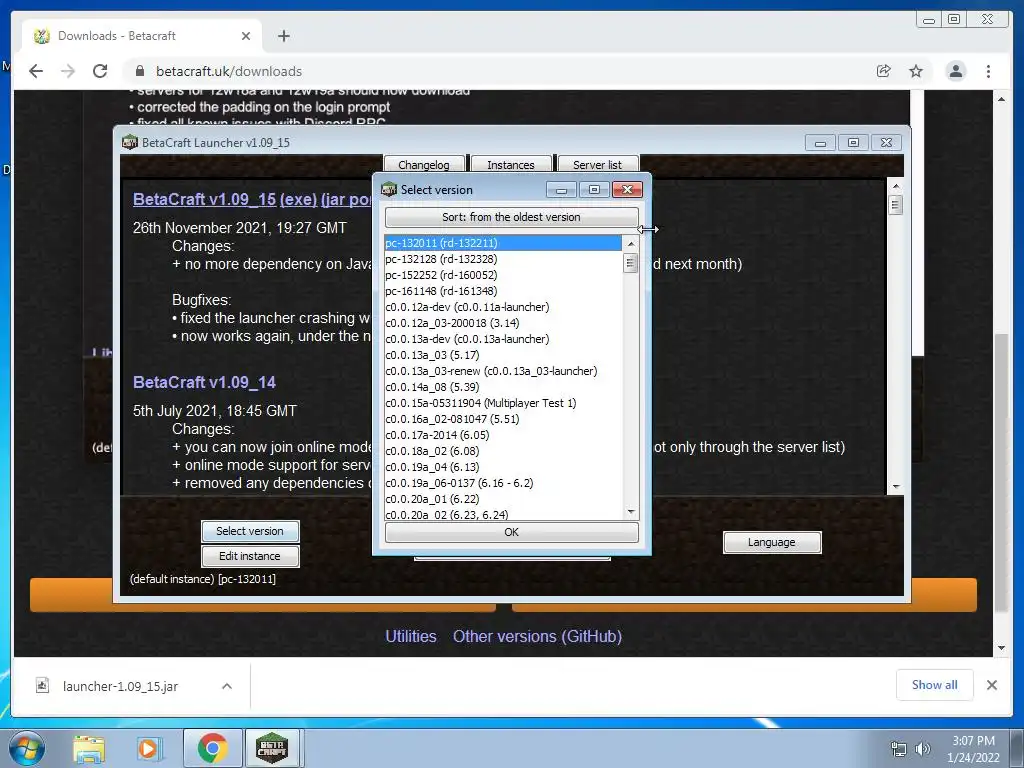Screen dimensions: 1024x768
Task: Click Chrome icon in taskbar
Action: coord(212,748)
